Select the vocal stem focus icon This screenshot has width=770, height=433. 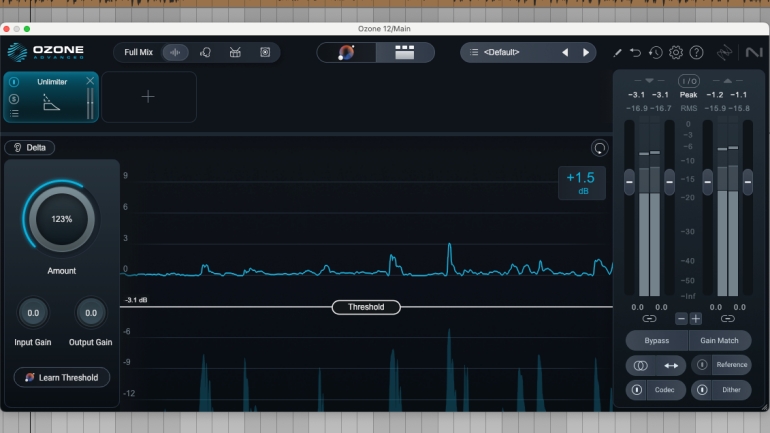[x=205, y=52]
